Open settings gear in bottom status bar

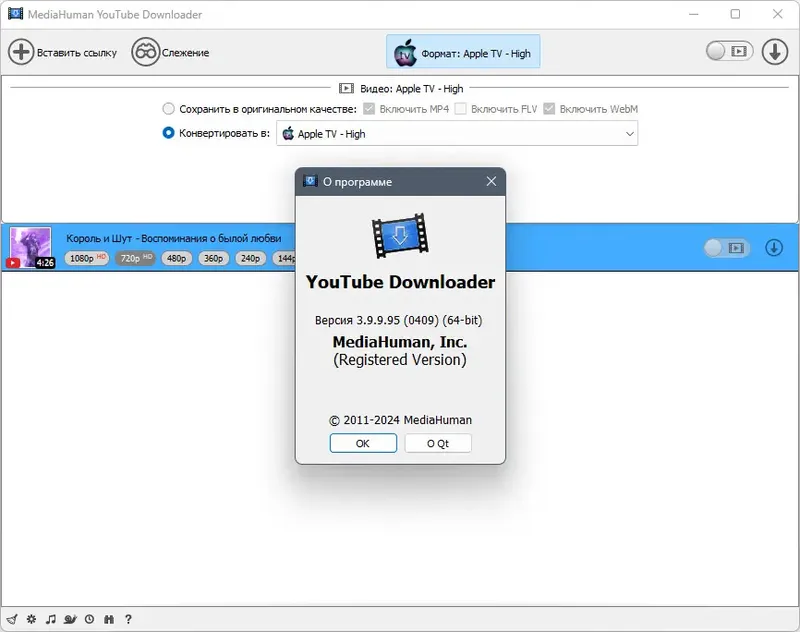pos(31,619)
